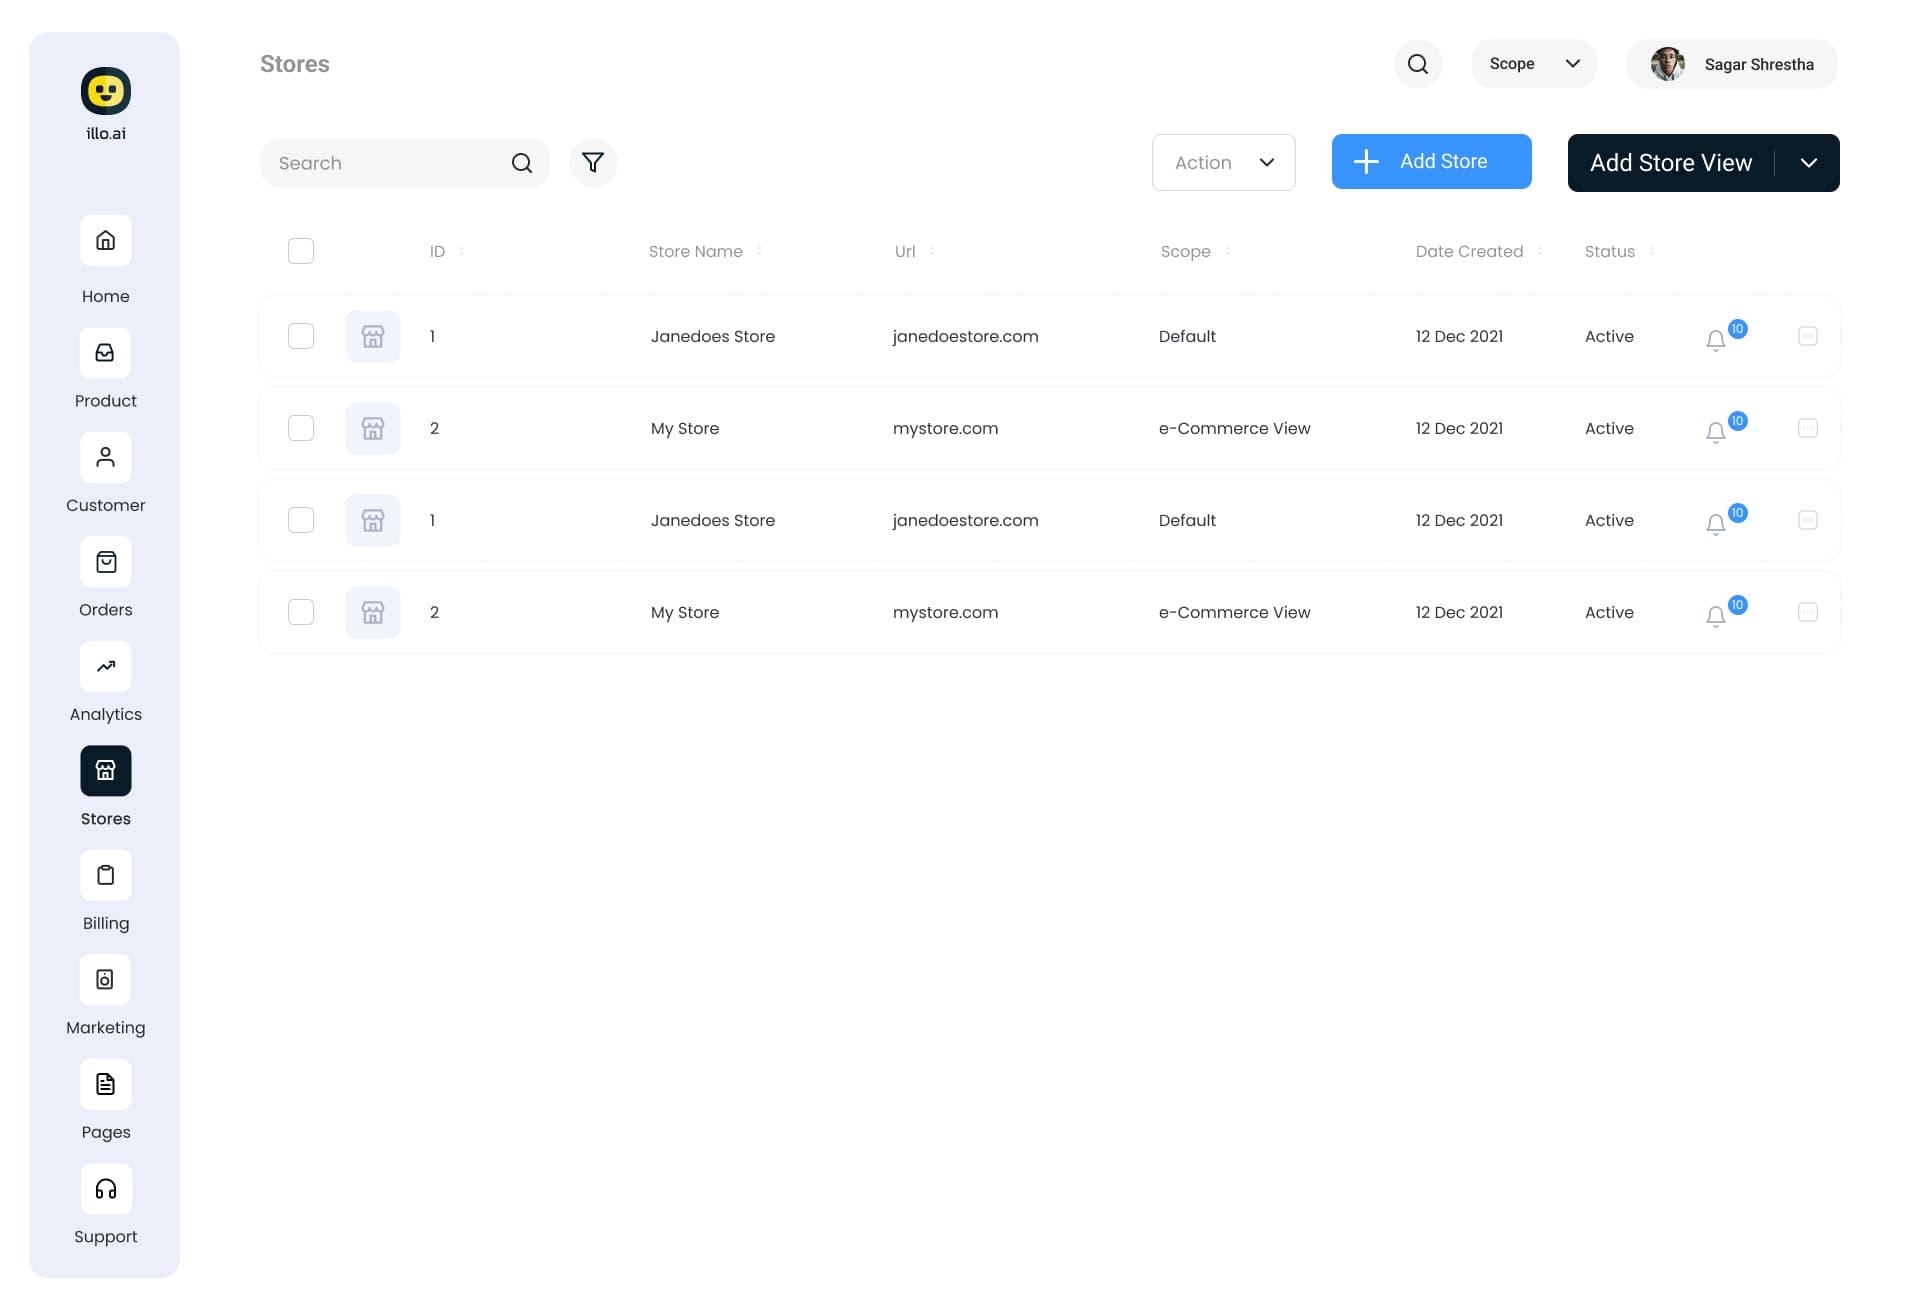Image resolution: width=1920 pixels, height=1314 pixels.
Task: Open the Action dropdown
Action: (x=1223, y=163)
